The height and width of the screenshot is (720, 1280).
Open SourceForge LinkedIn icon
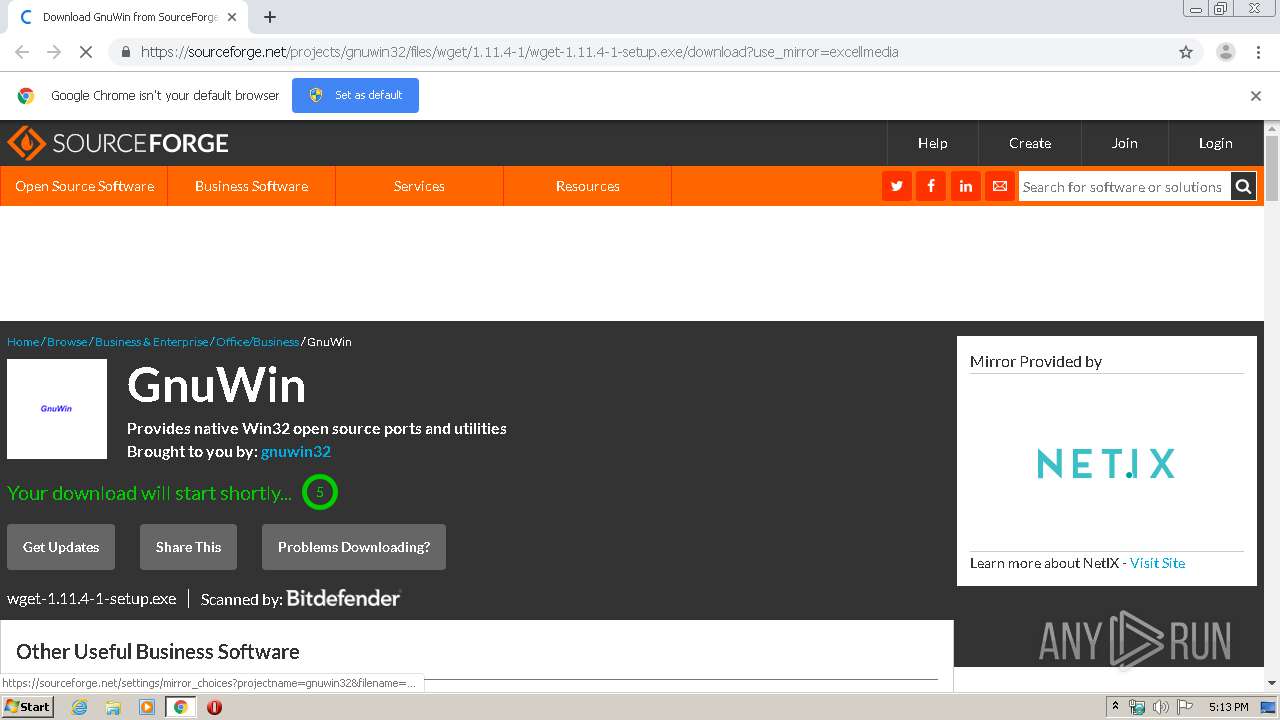965,186
